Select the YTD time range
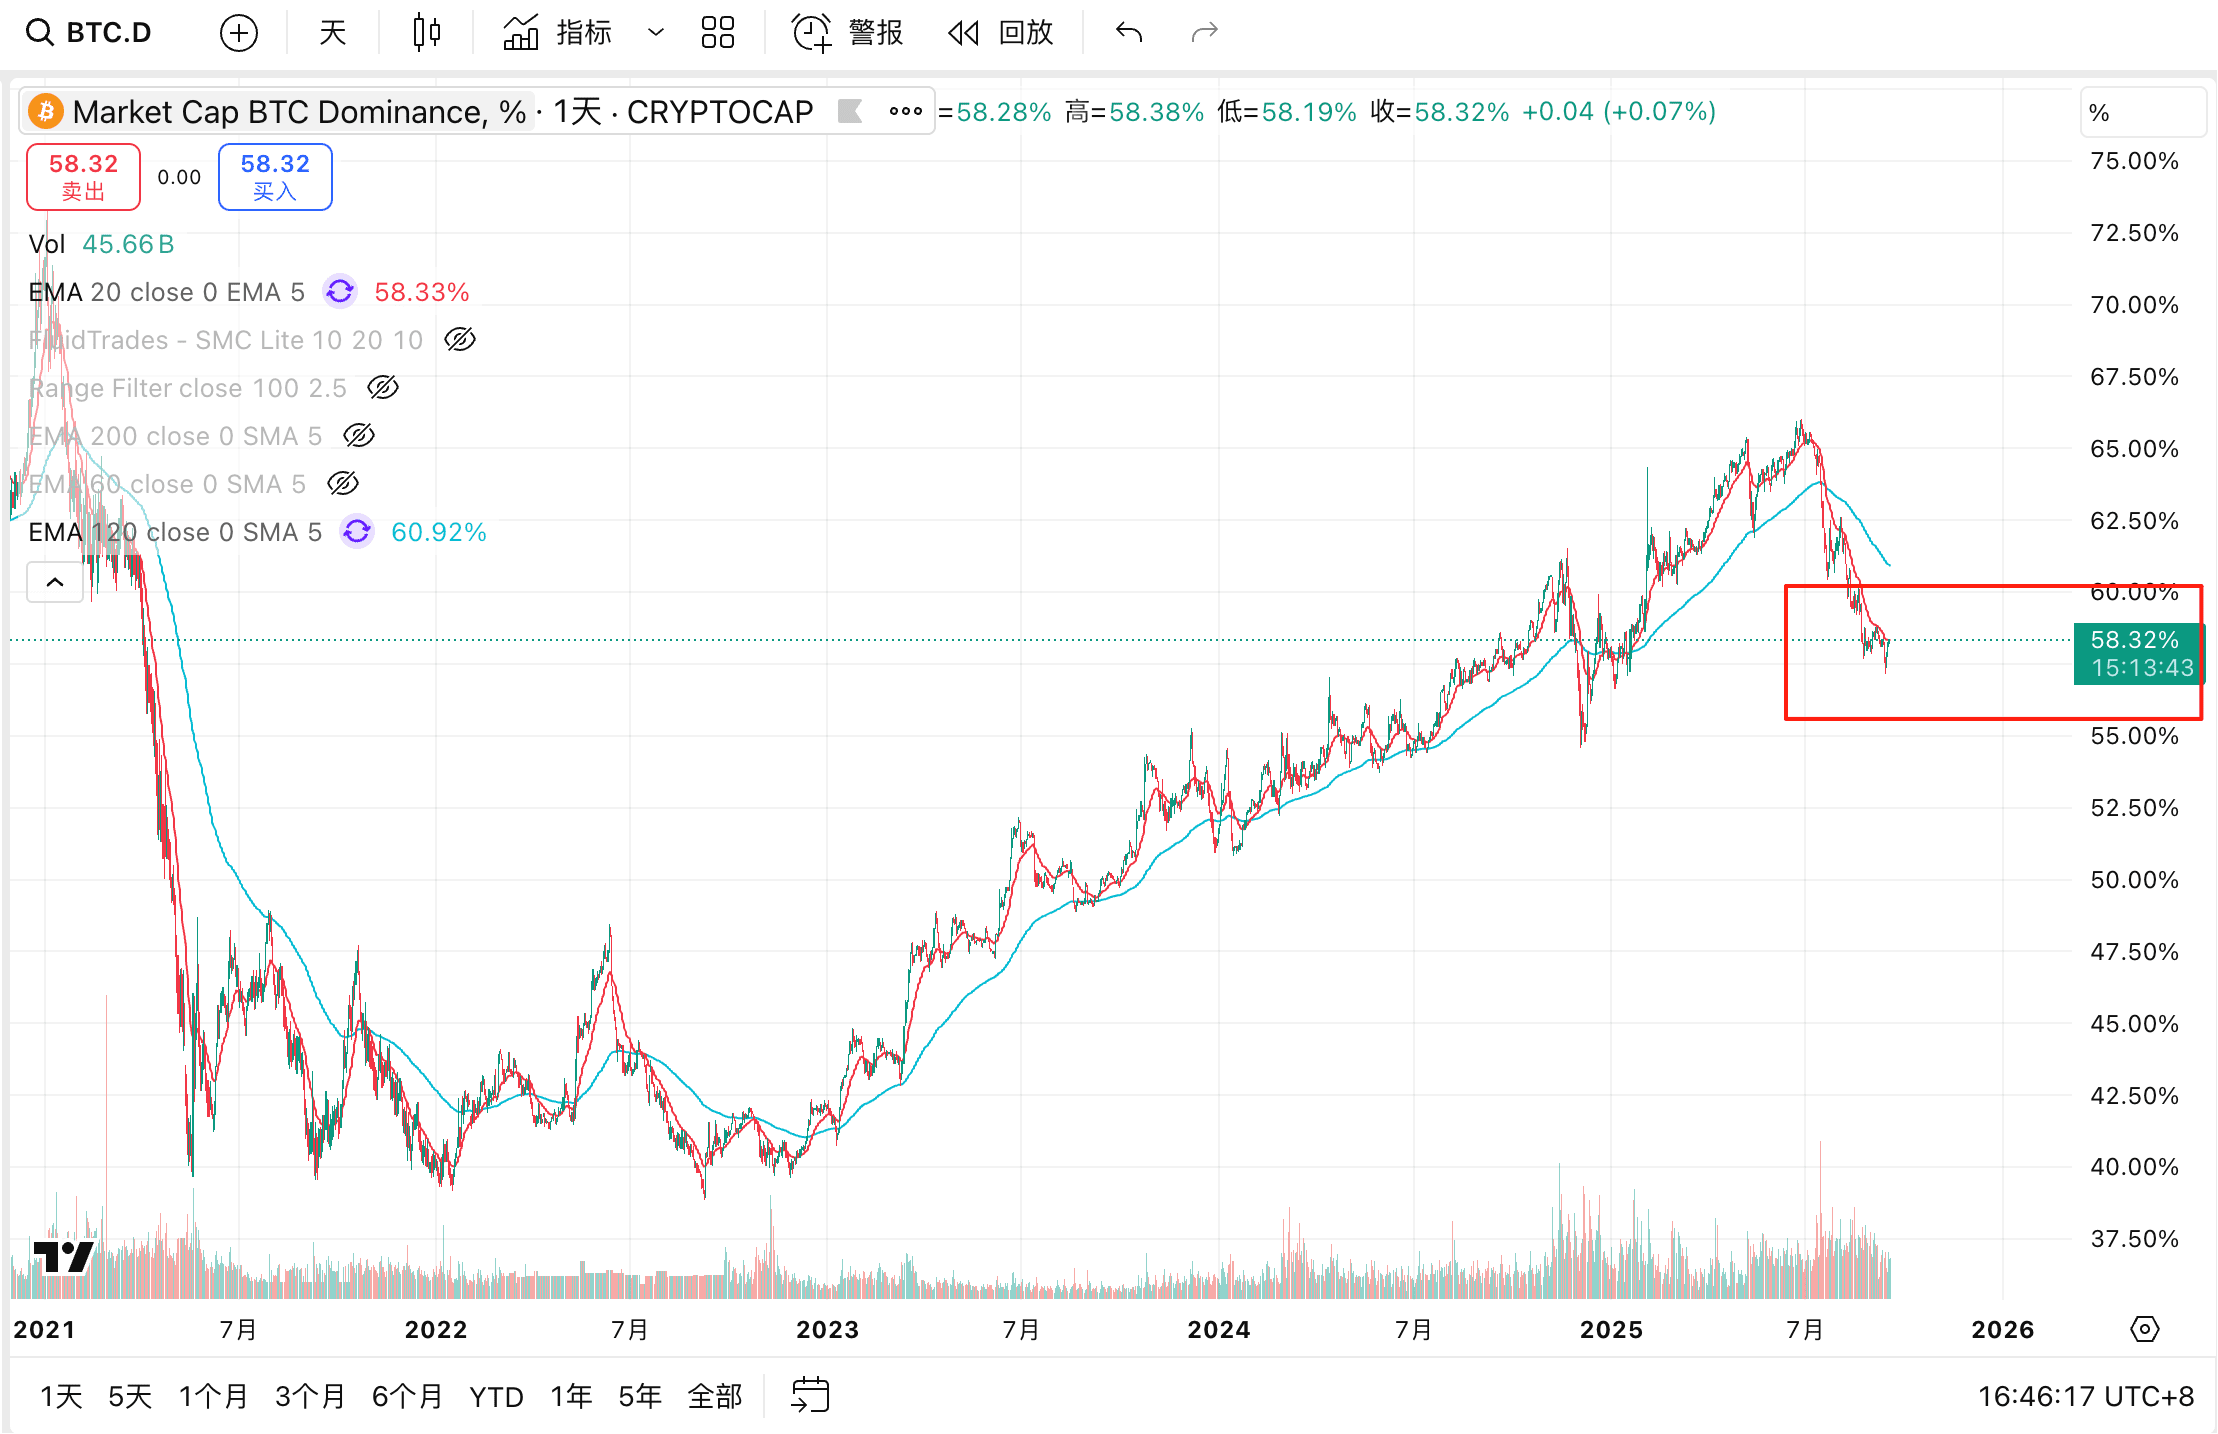Image resolution: width=2218 pixels, height=1434 pixels. pyautogui.click(x=496, y=1396)
